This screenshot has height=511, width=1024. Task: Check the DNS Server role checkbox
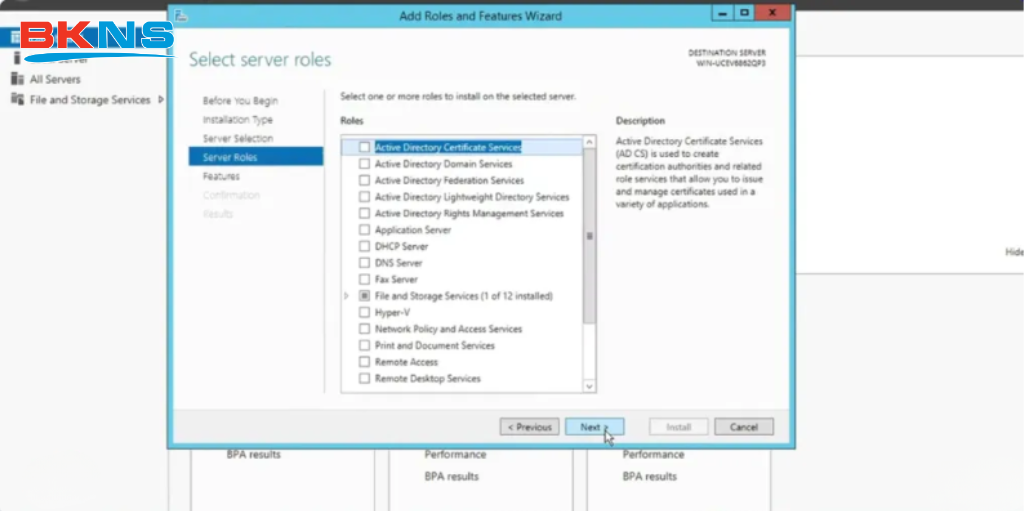364,263
